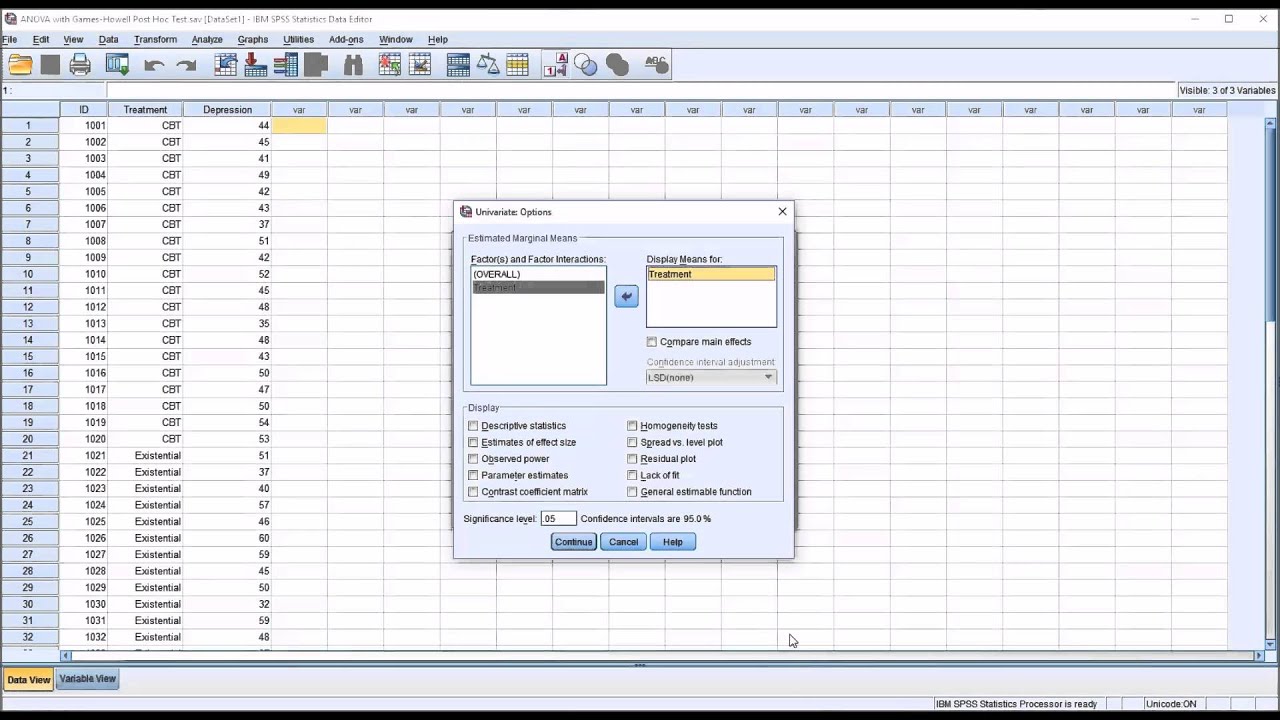Click the Use variable sets icon
The width and height of the screenshot is (1280, 720).
point(586,65)
